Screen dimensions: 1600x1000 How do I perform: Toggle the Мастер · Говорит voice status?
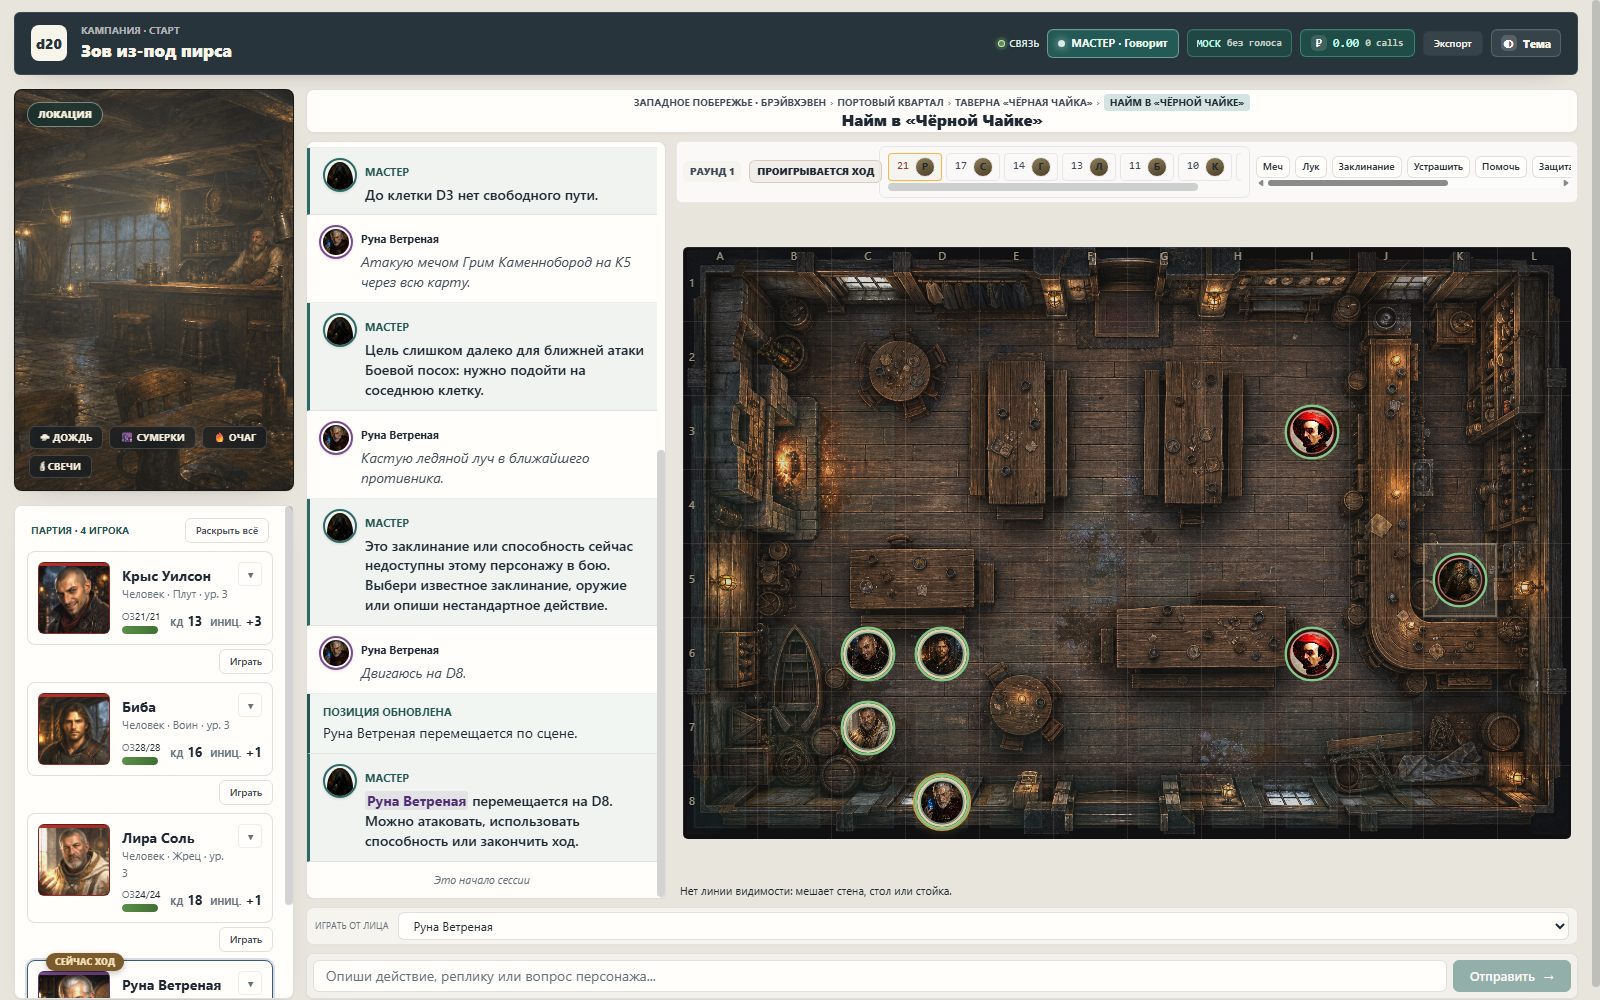pyautogui.click(x=1113, y=43)
